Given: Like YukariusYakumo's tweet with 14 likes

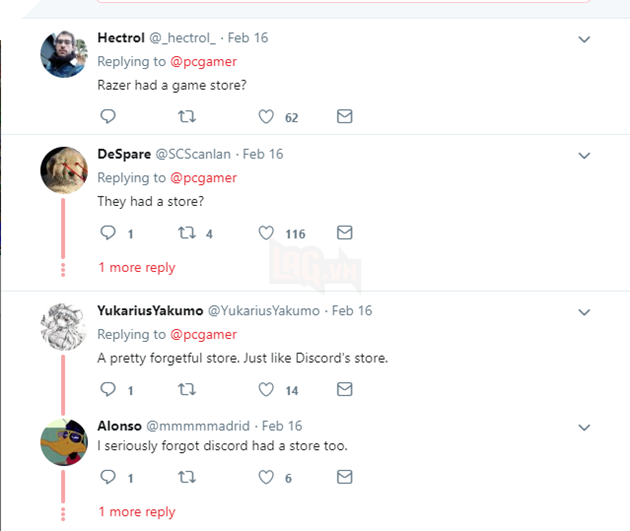Looking at the screenshot, I should (x=266, y=390).
